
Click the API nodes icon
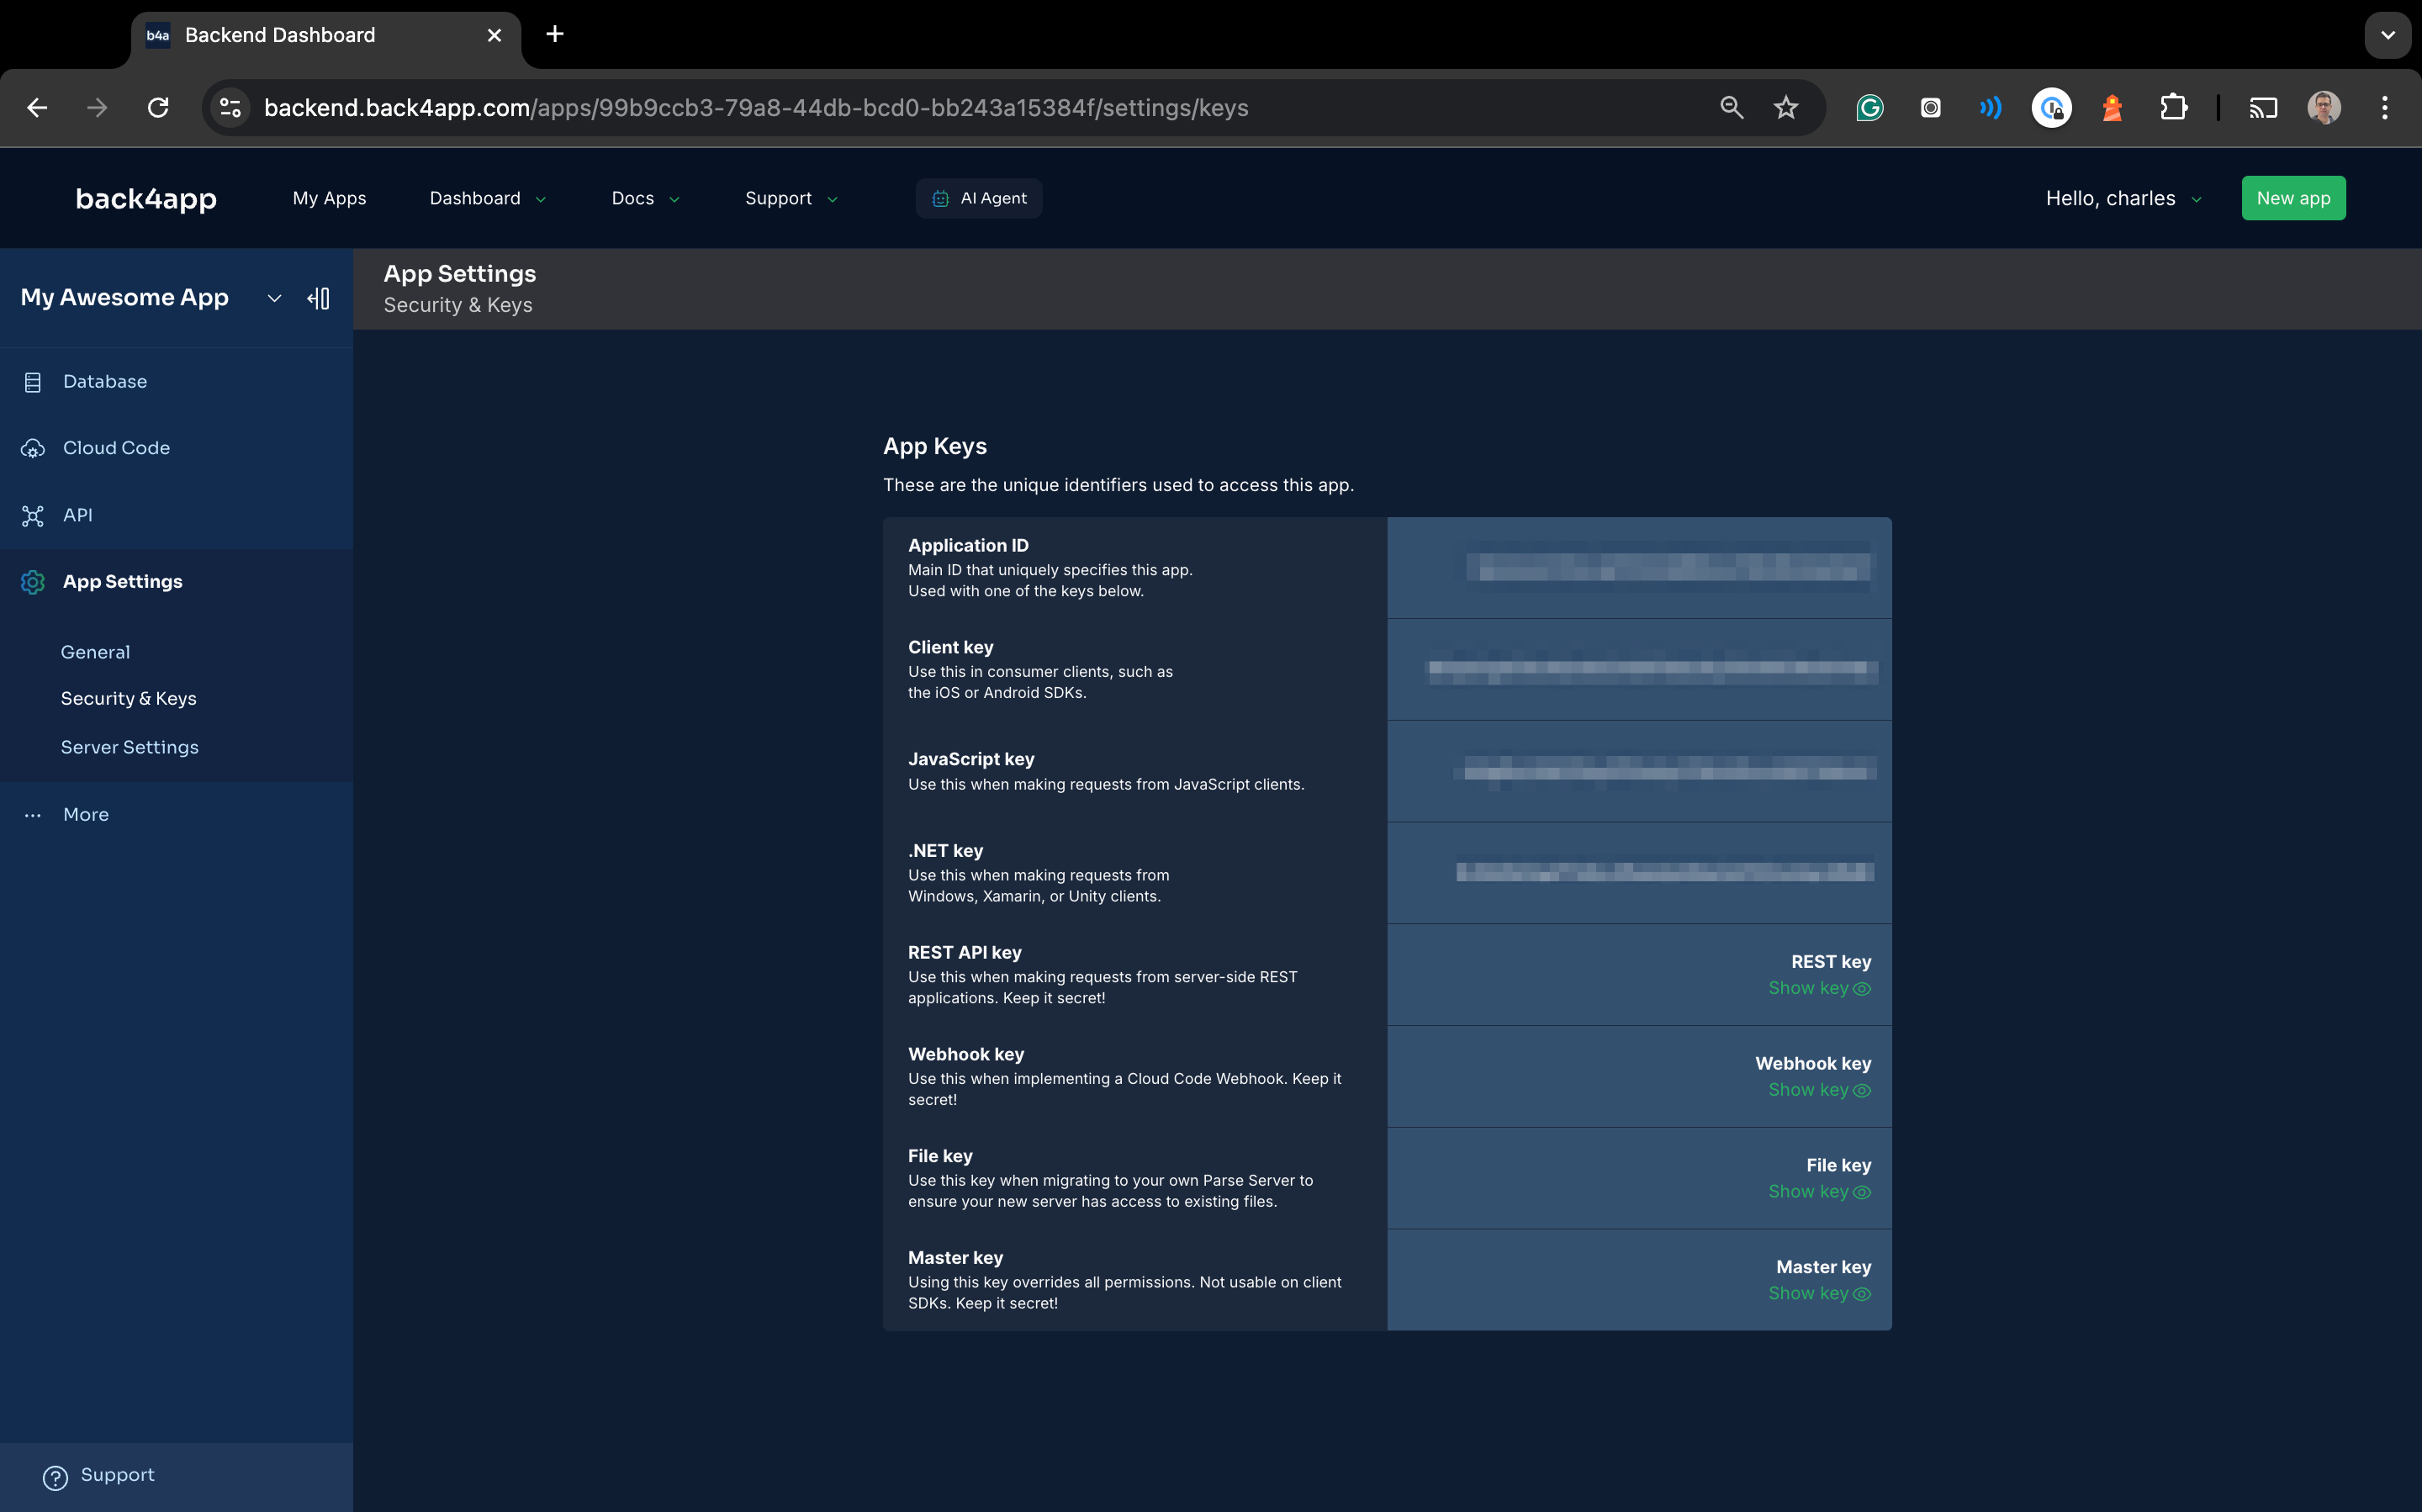(x=33, y=516)
